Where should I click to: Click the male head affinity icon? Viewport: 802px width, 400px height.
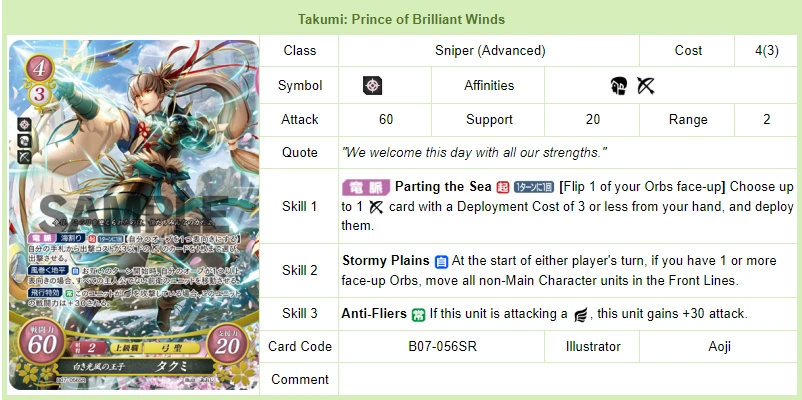(x=619, y=86)
